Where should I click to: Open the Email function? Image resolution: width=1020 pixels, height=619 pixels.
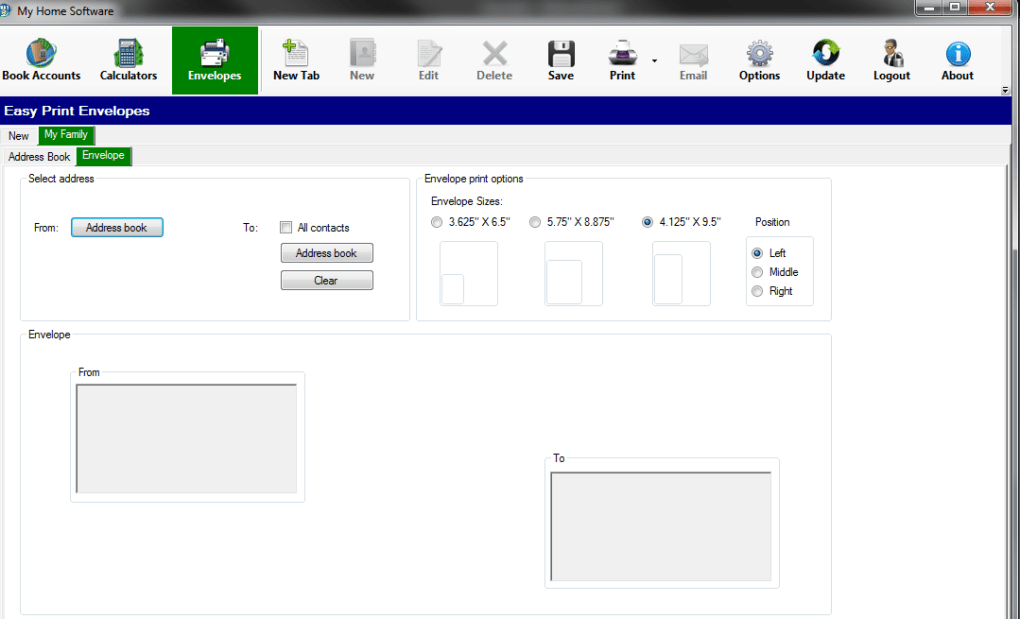[693, 60]
